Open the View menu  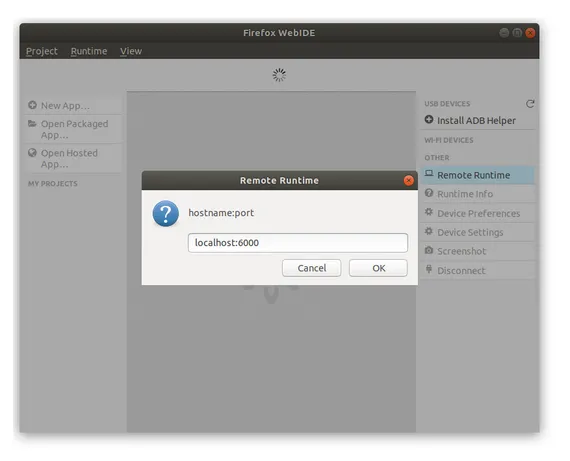click(131, 51)
